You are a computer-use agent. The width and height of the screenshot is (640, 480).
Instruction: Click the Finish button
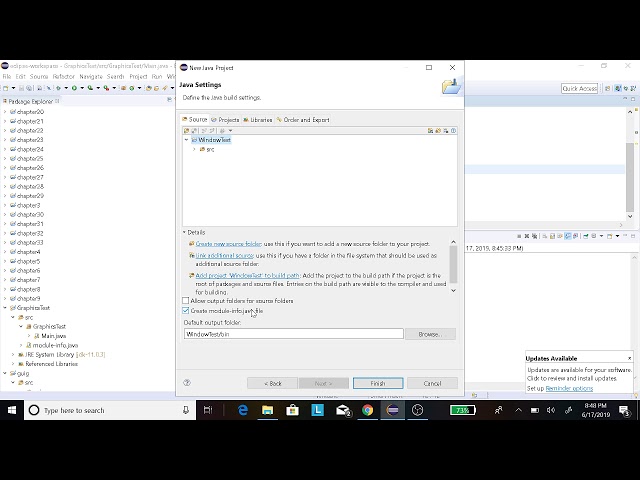(378, 383)
